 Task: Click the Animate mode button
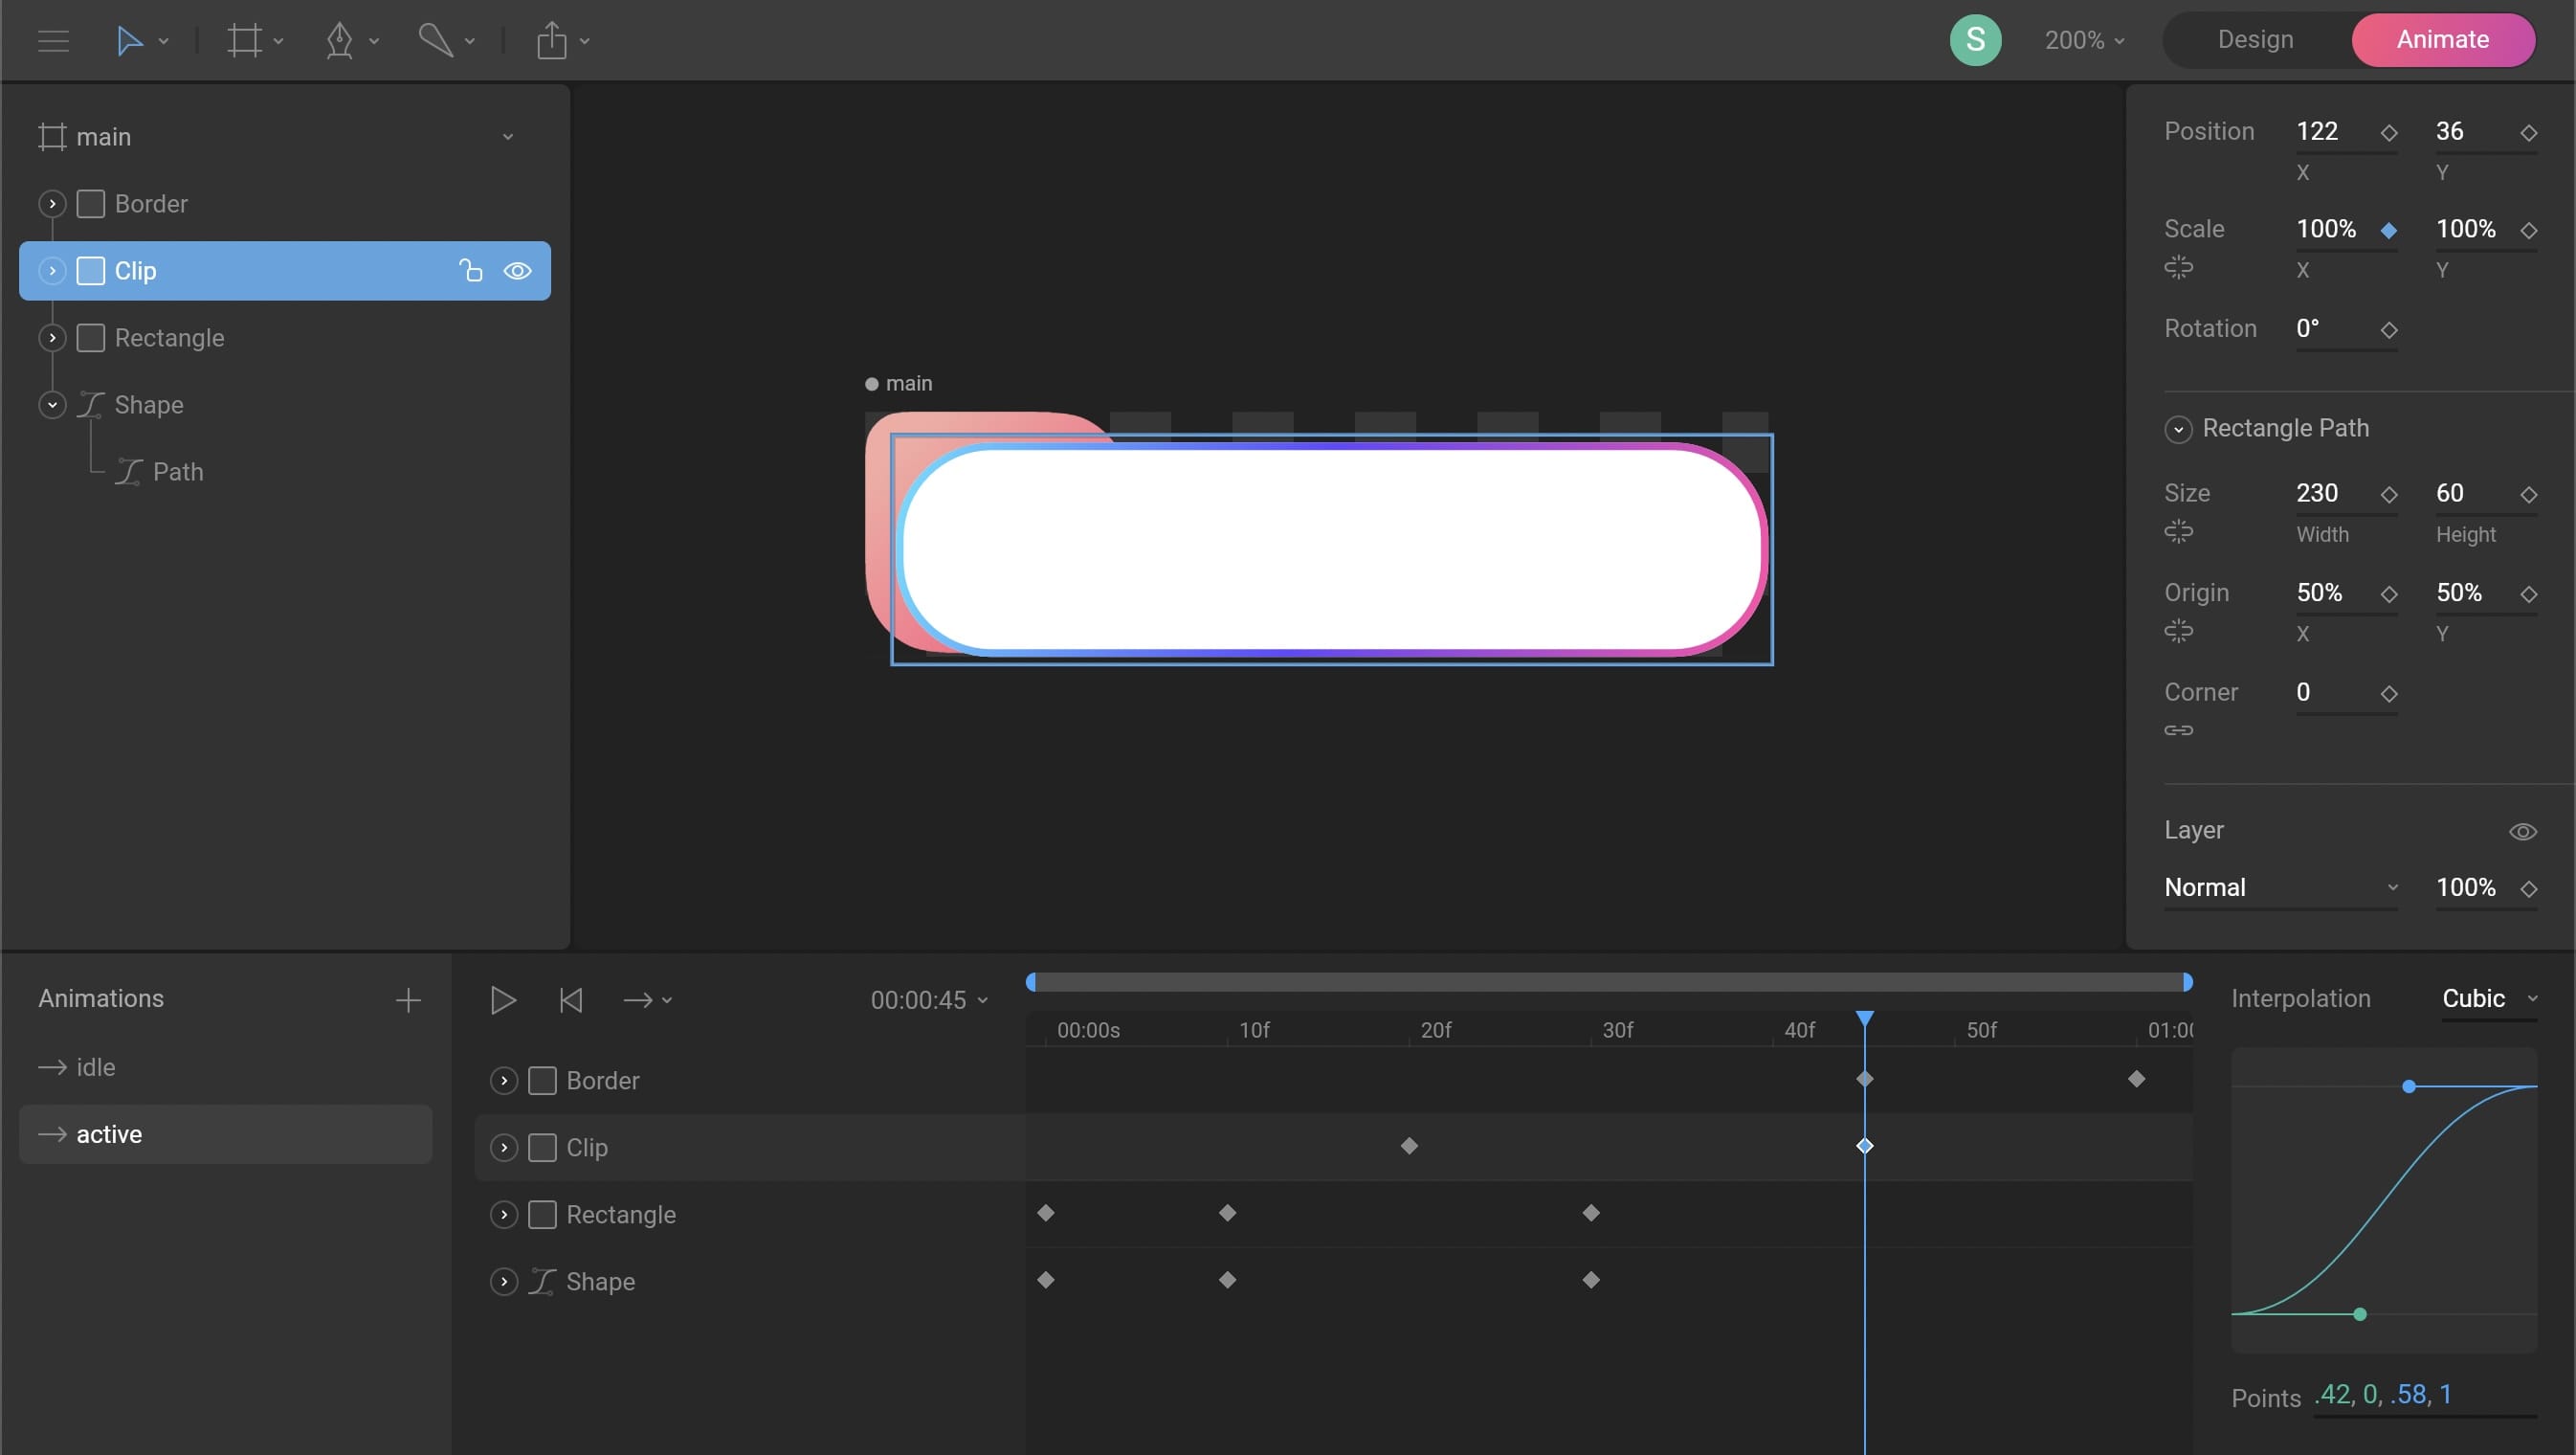coord(2442,40)
